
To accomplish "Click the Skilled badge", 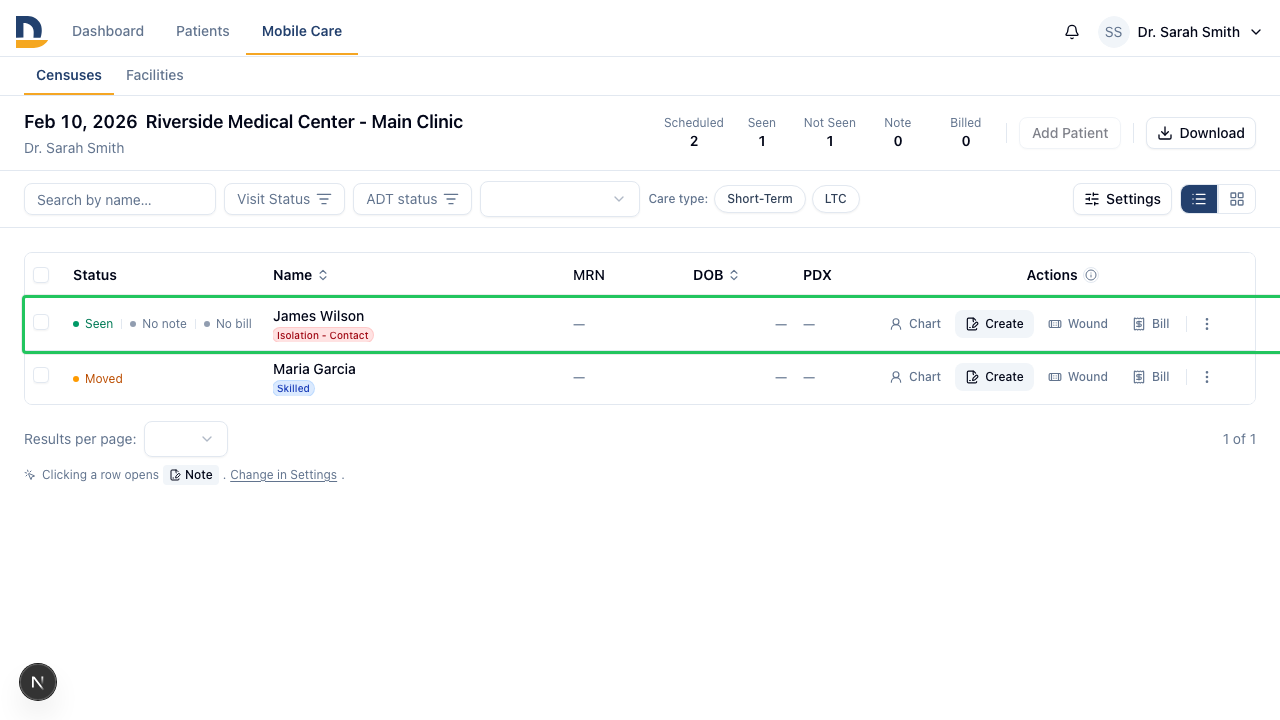I will [x=294, y=388].
